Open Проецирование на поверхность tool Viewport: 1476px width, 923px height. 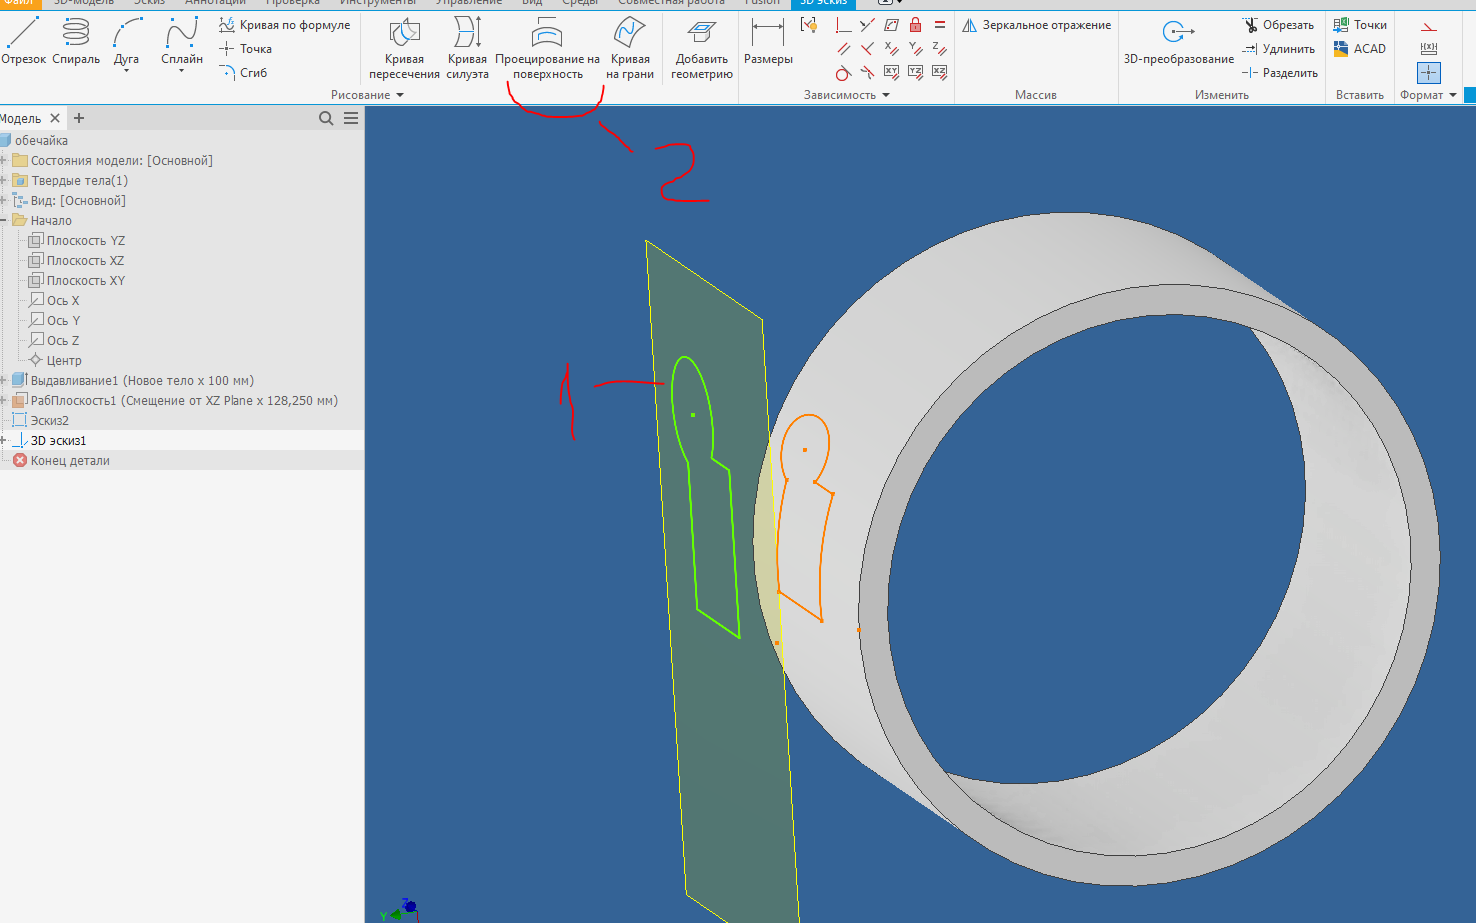(548, 40)
